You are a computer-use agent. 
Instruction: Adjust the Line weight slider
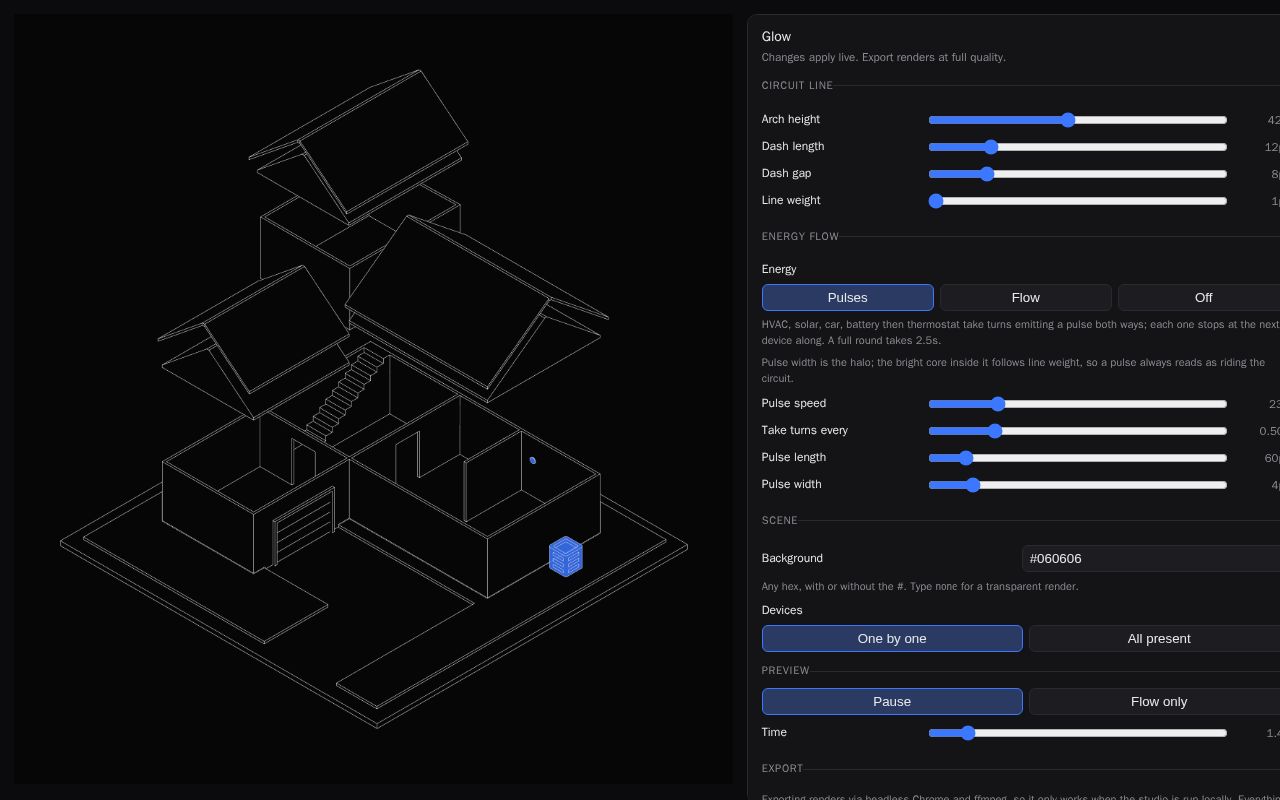[1078, 201]
